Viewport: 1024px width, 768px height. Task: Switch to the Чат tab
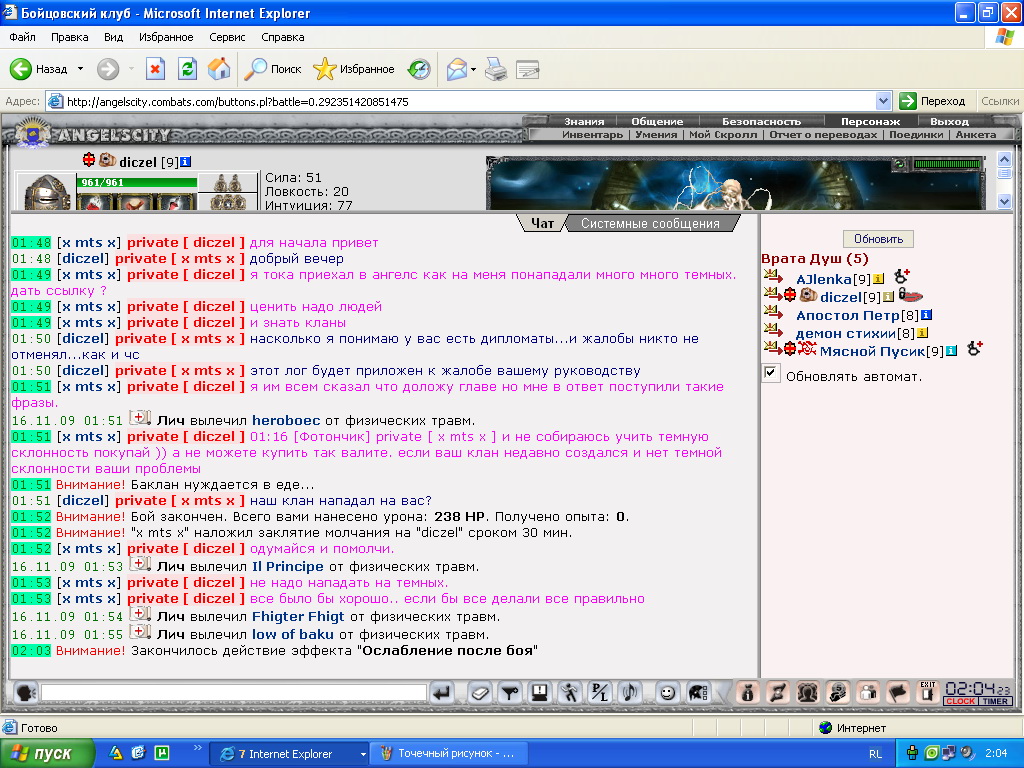(x=542, y=223)
